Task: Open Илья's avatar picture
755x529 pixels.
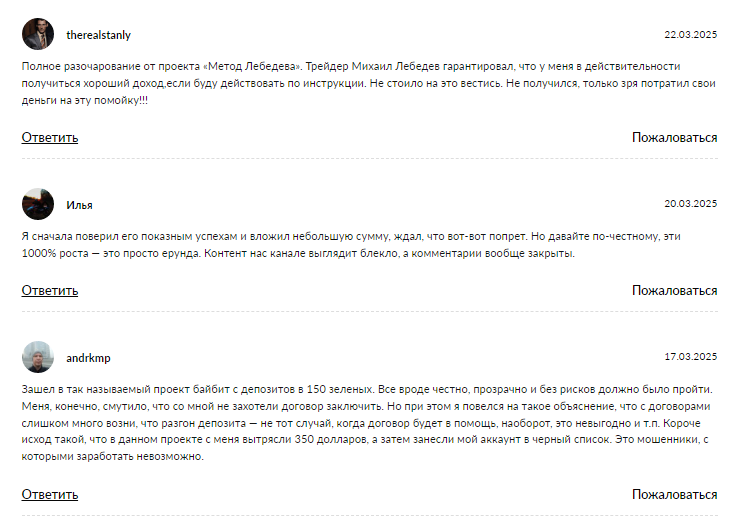Action: click(x=38, y=204)
